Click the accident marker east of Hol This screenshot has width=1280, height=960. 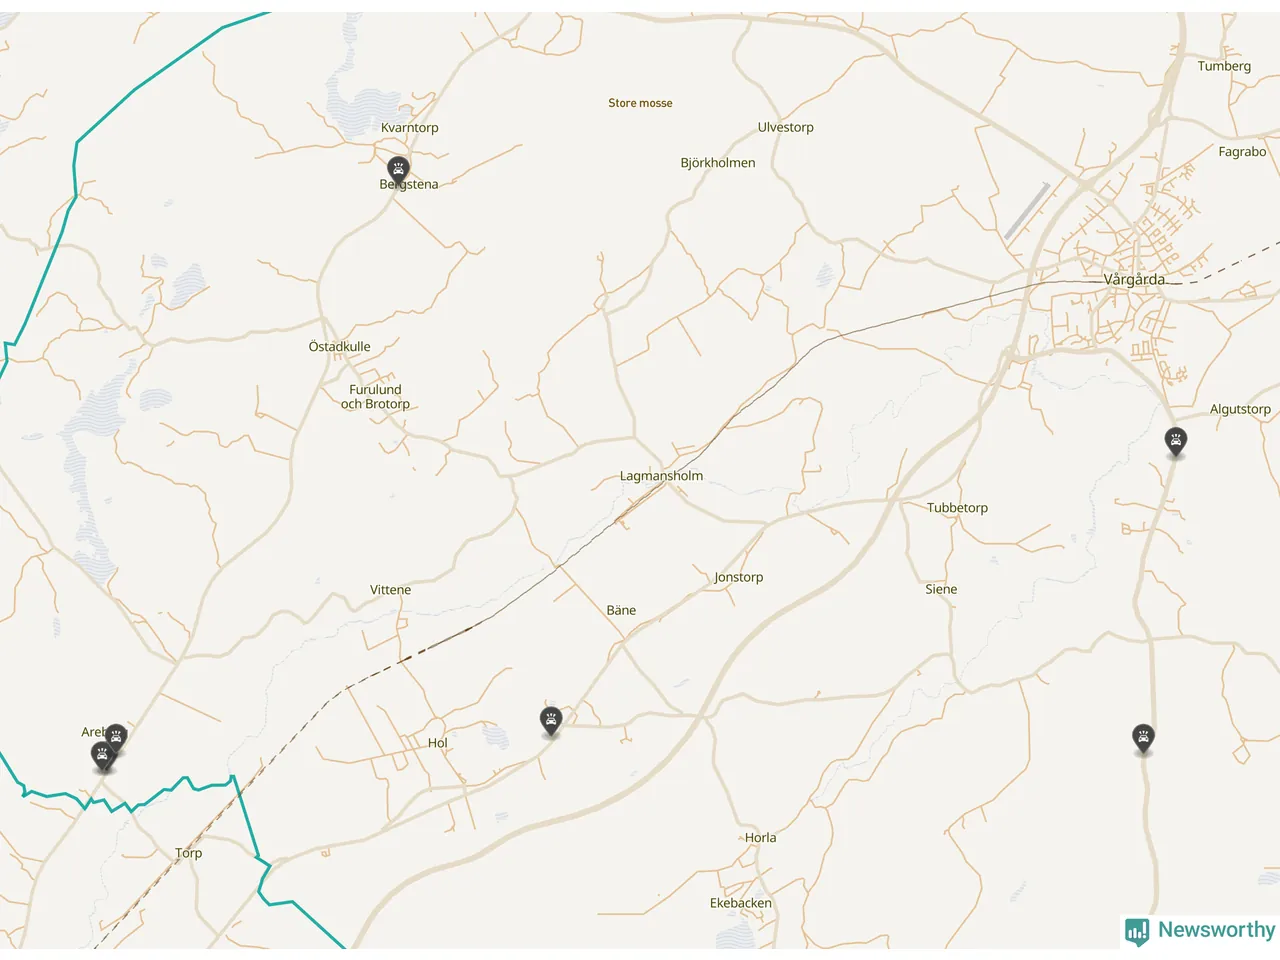pos(551,720)
